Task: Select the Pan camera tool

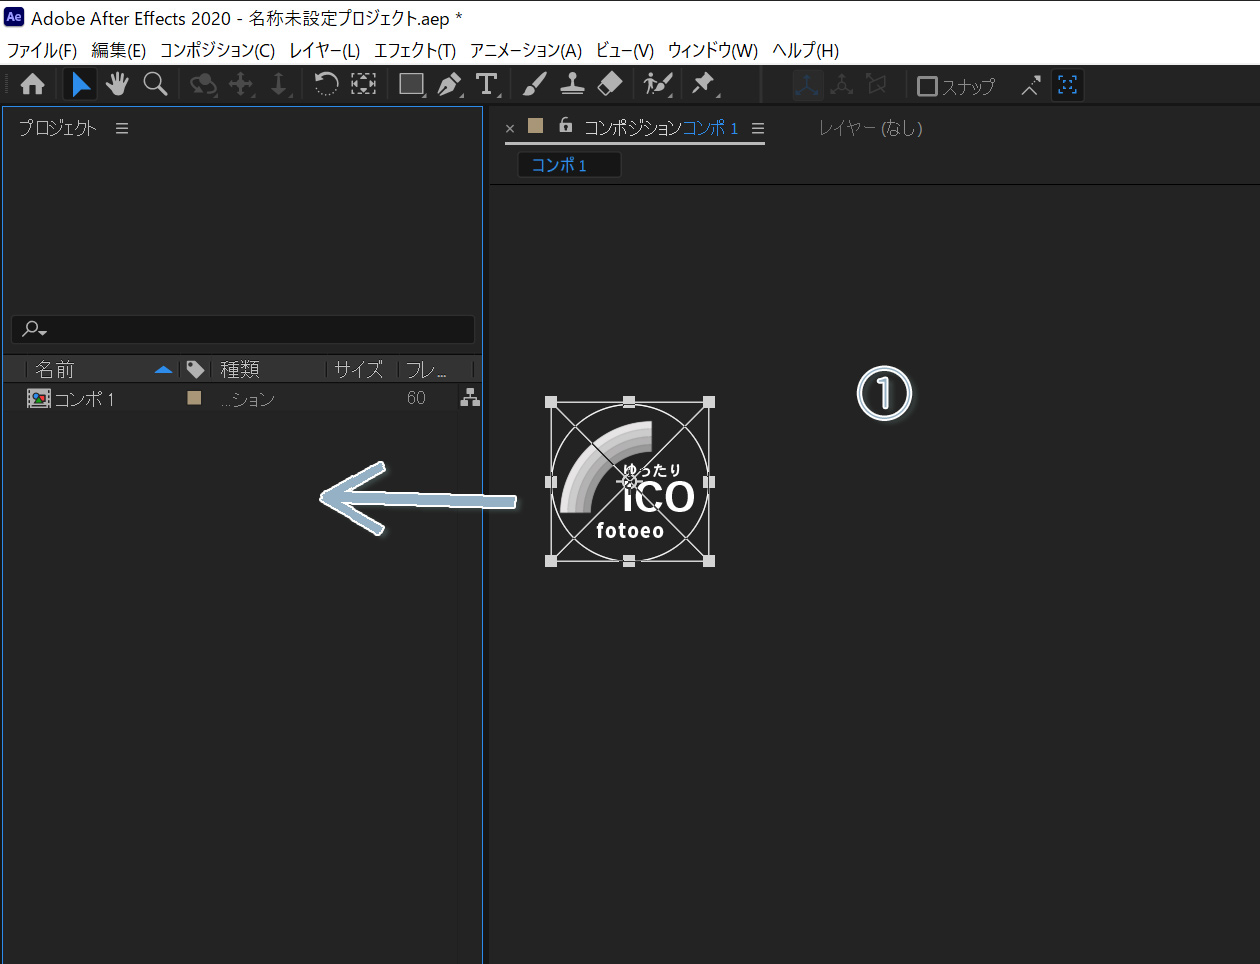Action: point(241,85)
